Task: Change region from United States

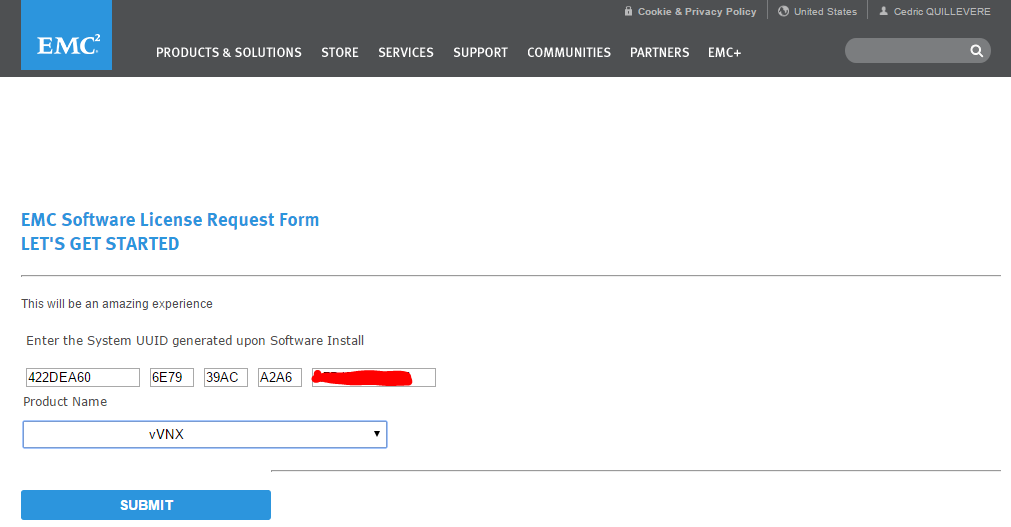Action: (825, 12)
